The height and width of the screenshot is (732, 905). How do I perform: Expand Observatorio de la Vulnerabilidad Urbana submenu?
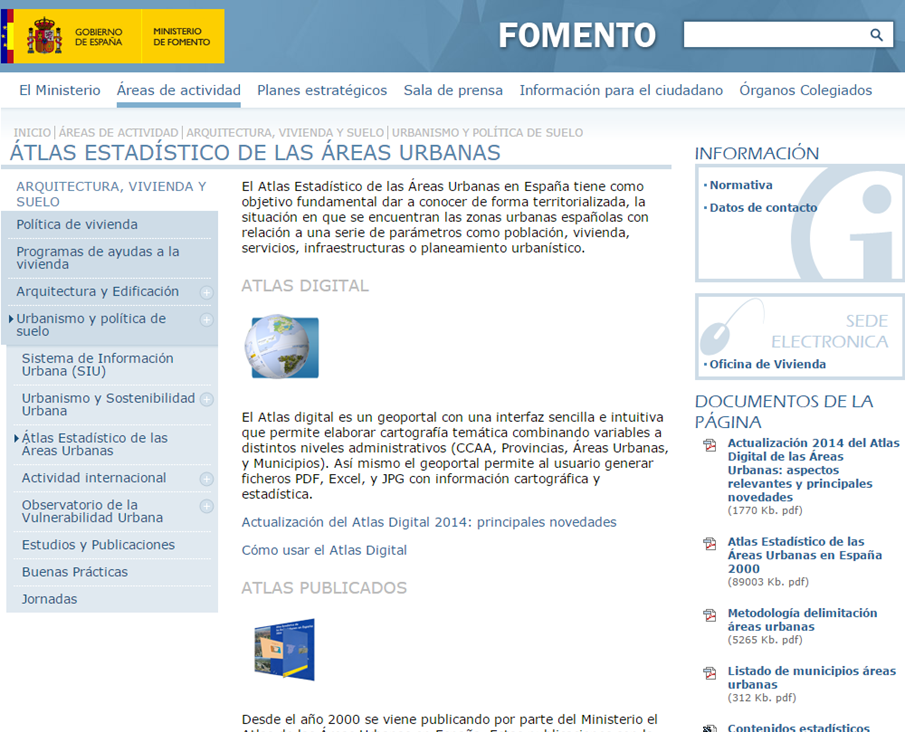point(206,506)
